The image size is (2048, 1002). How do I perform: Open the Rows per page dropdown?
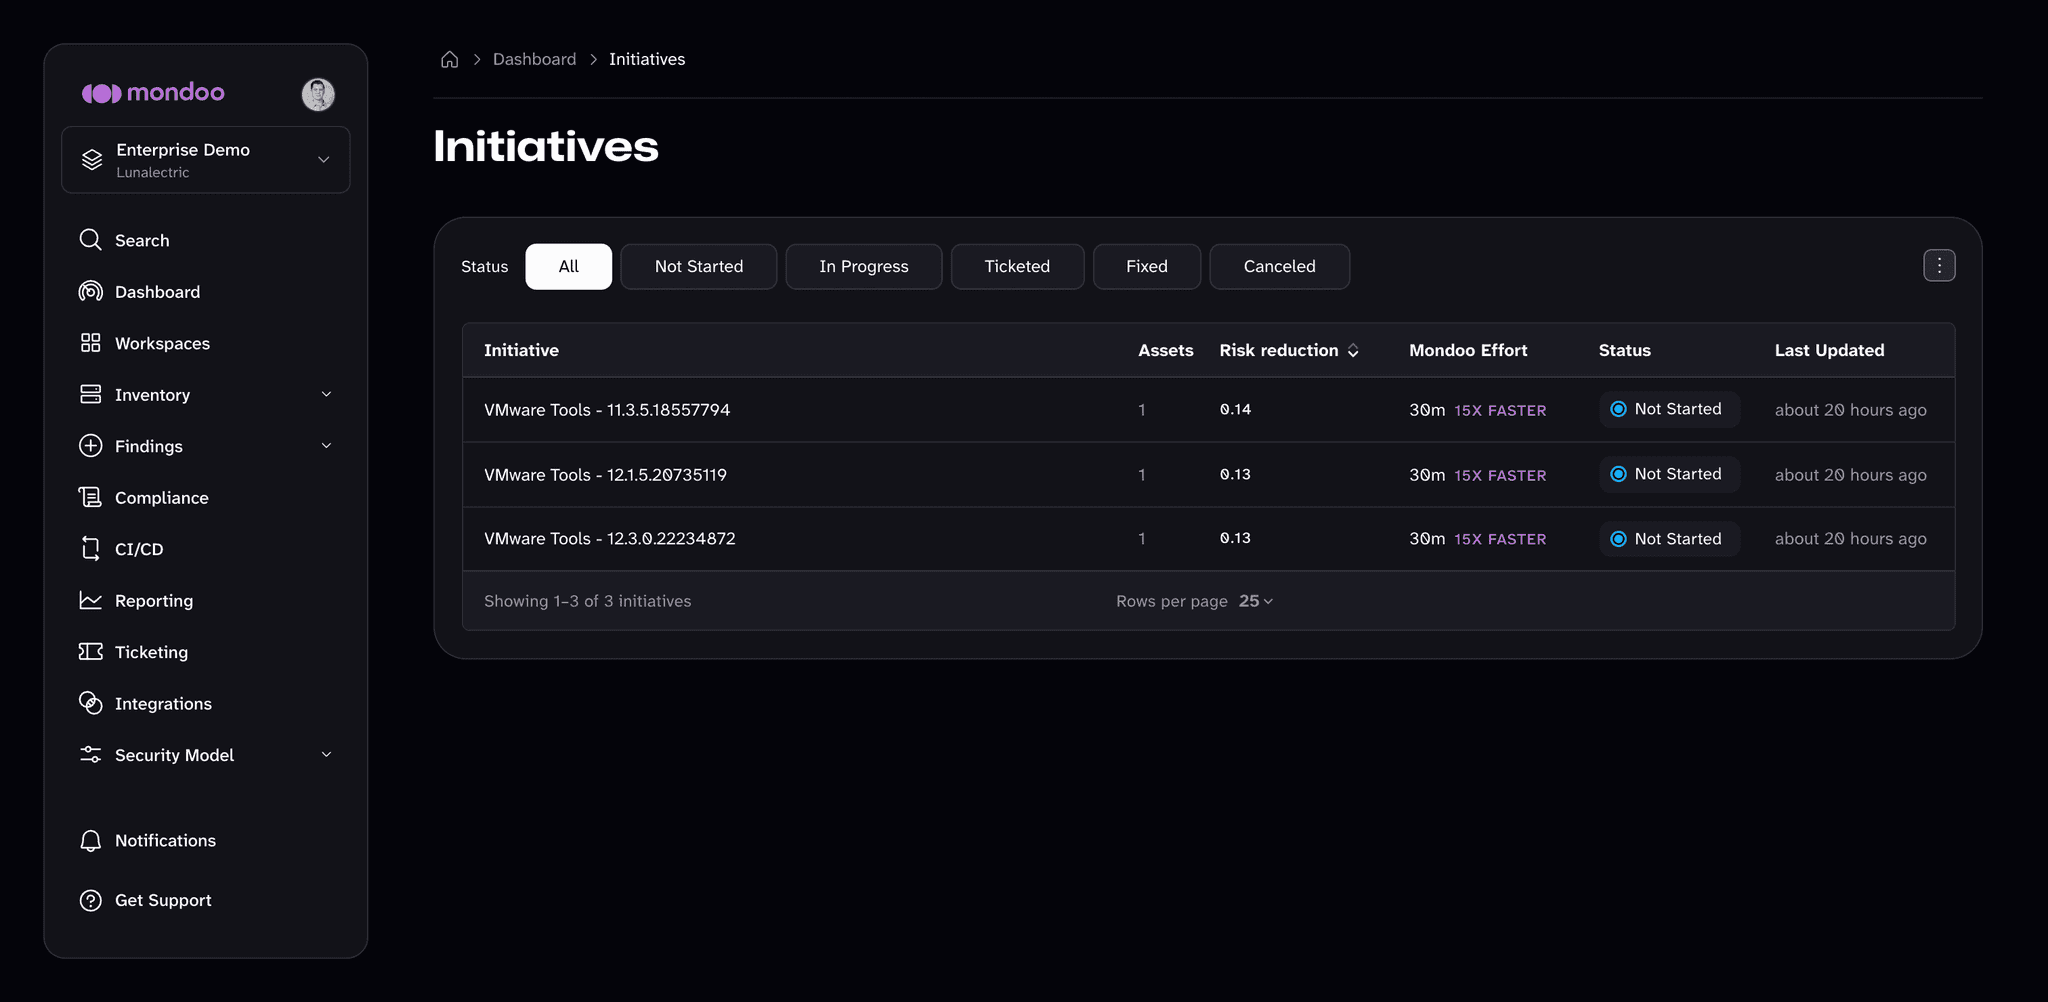coord(1255,601)
